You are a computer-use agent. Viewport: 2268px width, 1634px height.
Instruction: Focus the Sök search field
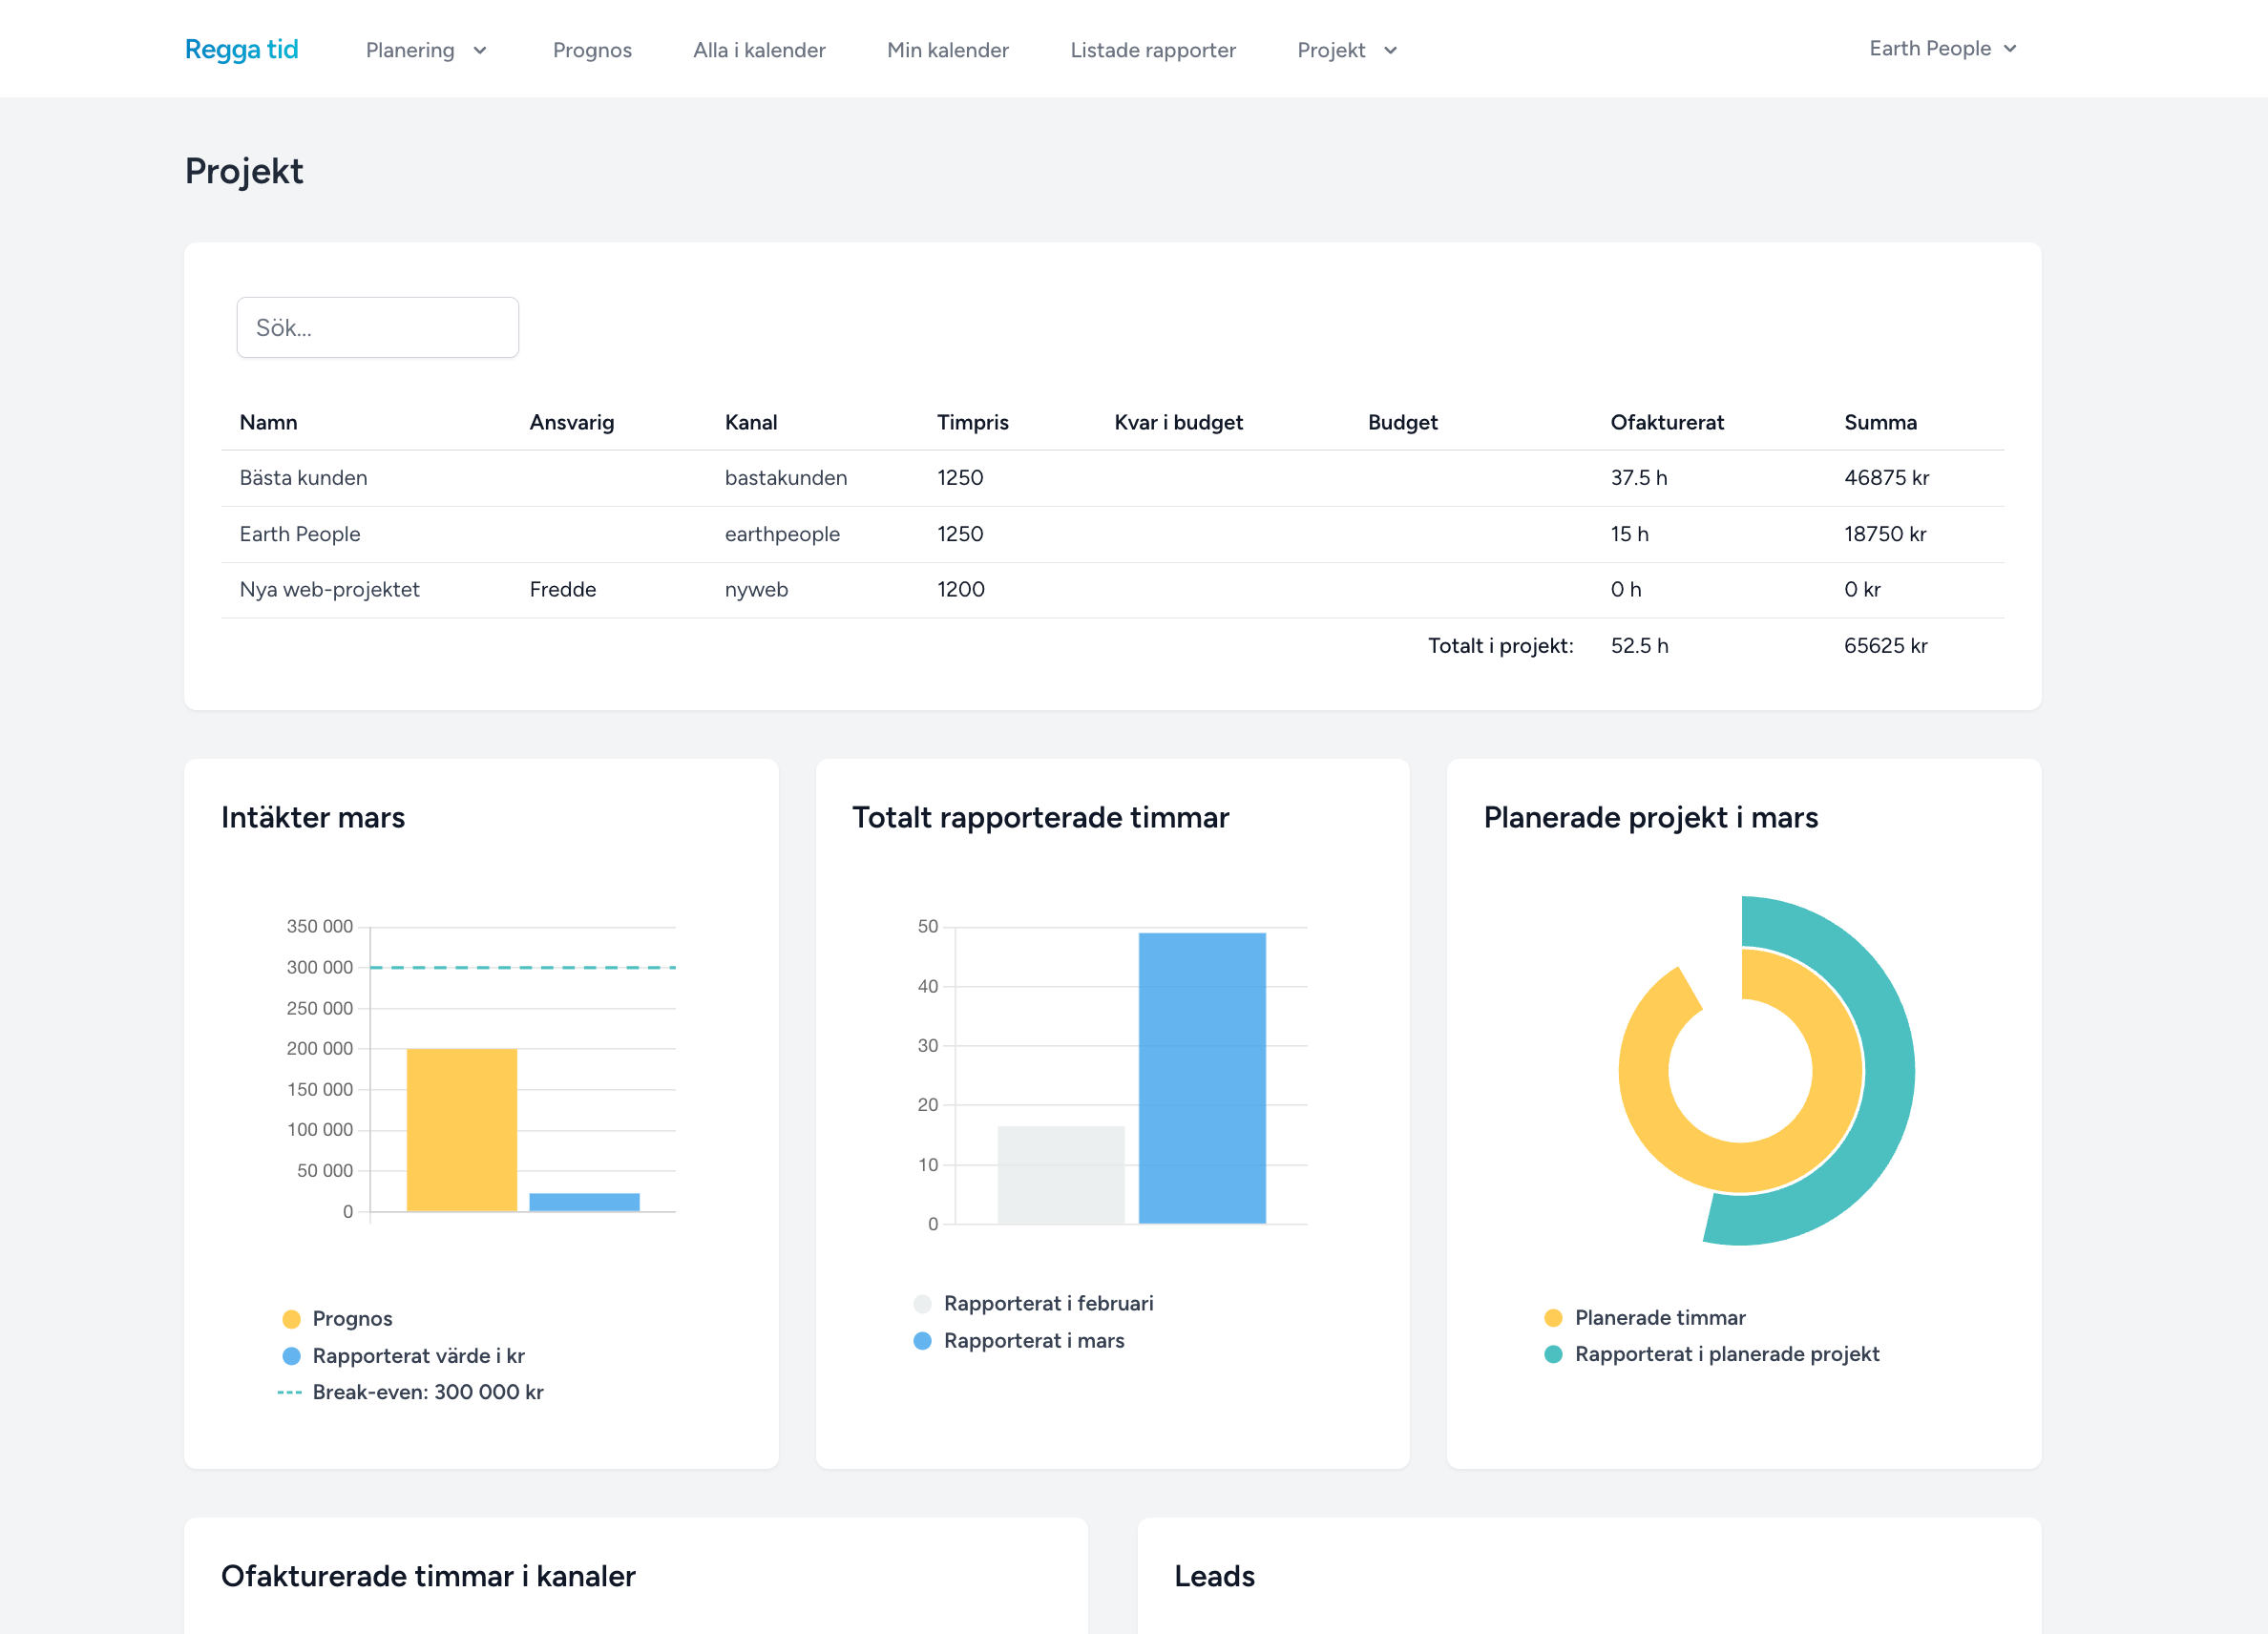(x=377, y=327)
